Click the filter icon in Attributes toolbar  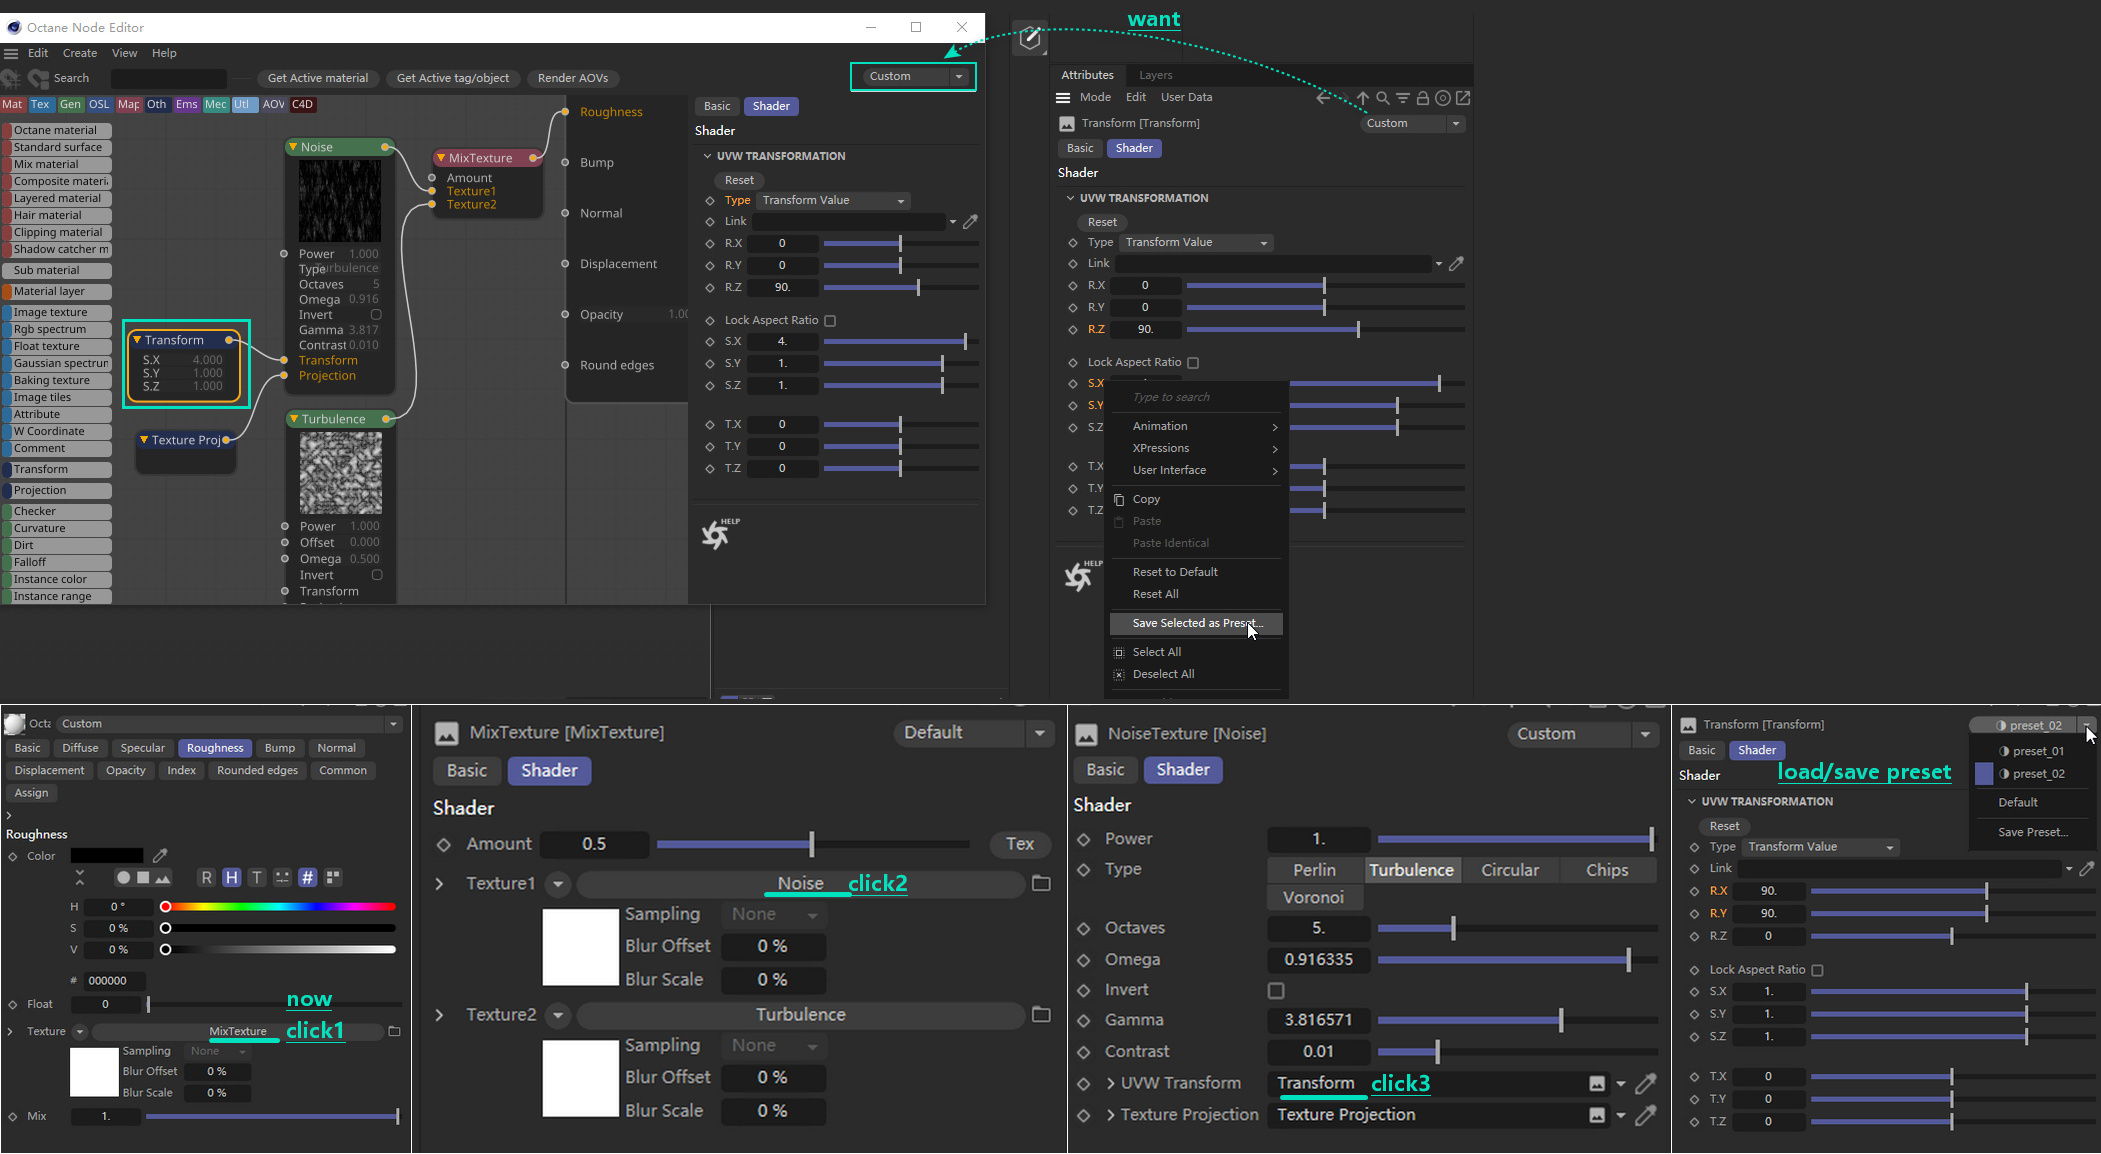point(1403,98)
